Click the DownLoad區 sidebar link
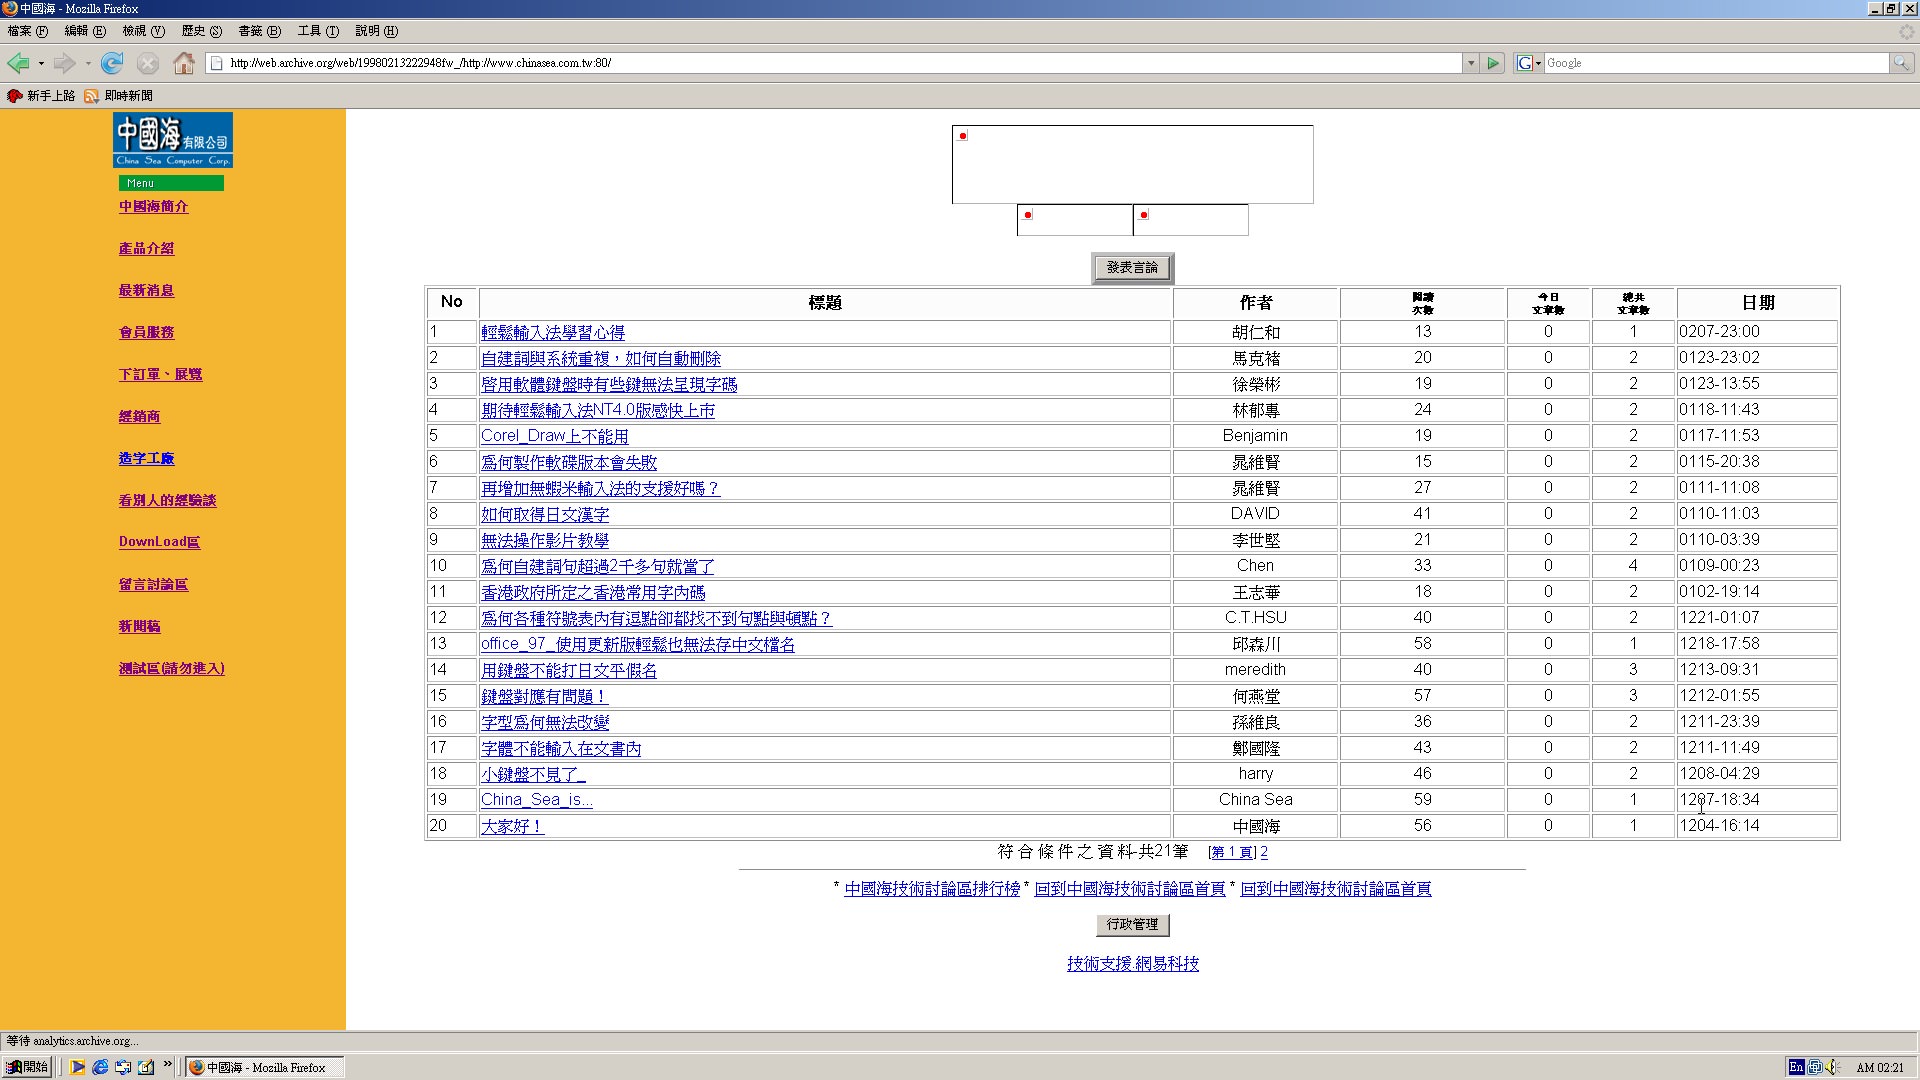Image resolution: width=1920 pixels, height=1080 pixels. [x=159, y=542]
